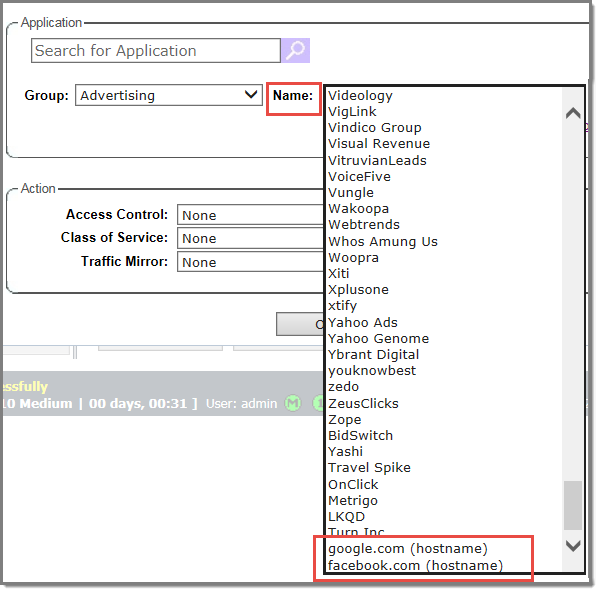Select Videology from the name list

(361, 95)
